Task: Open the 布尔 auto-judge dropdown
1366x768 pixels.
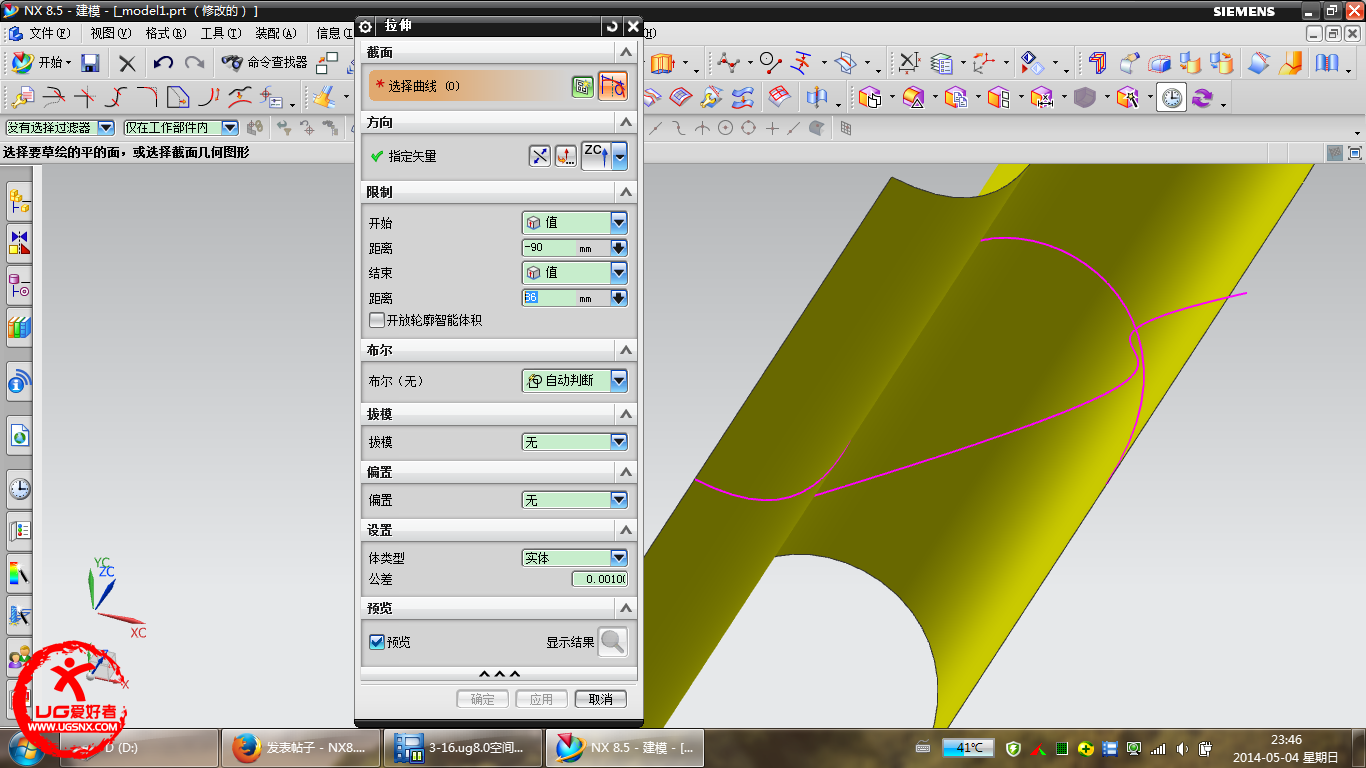Action: [575, 380]
